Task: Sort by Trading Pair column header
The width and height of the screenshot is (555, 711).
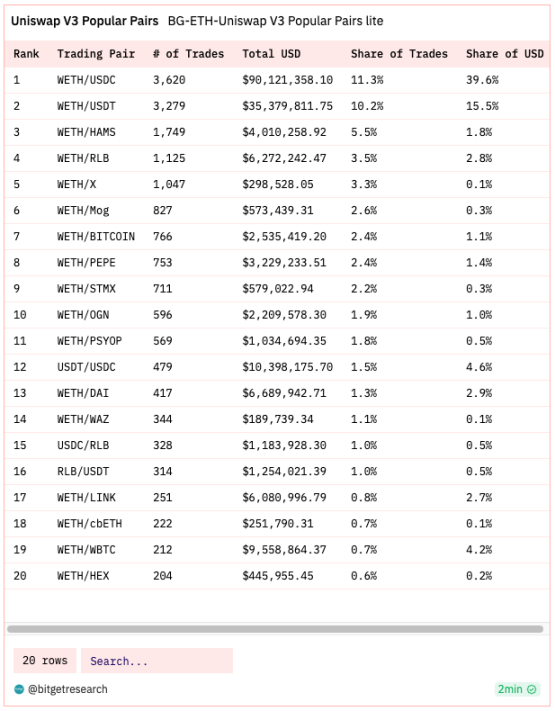Action: (96, 54)
